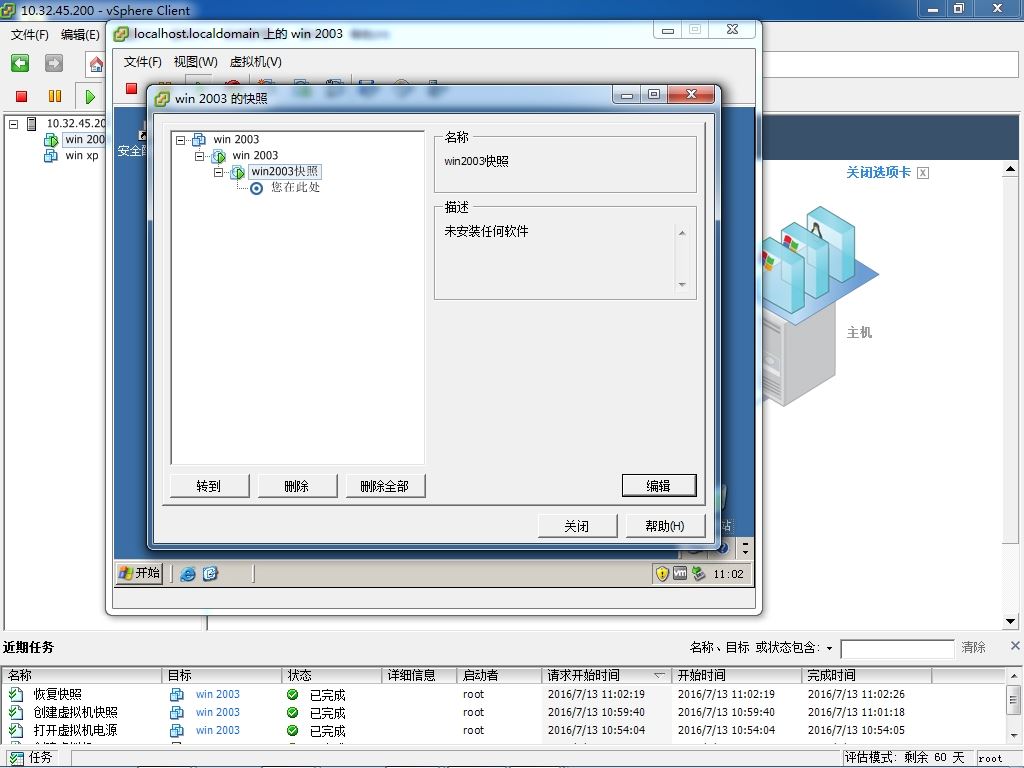Close recent tasks panel with X
Viewport: 1024px width, 768px height.
[x=1015, y=645]
